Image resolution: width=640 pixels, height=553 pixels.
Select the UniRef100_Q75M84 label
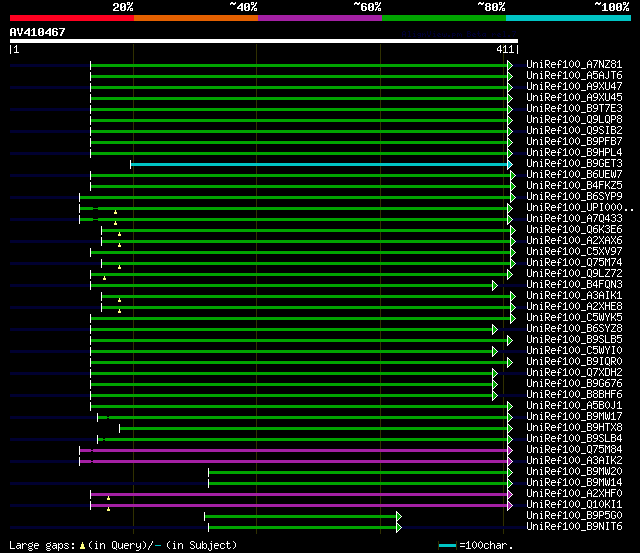[574, 450]
